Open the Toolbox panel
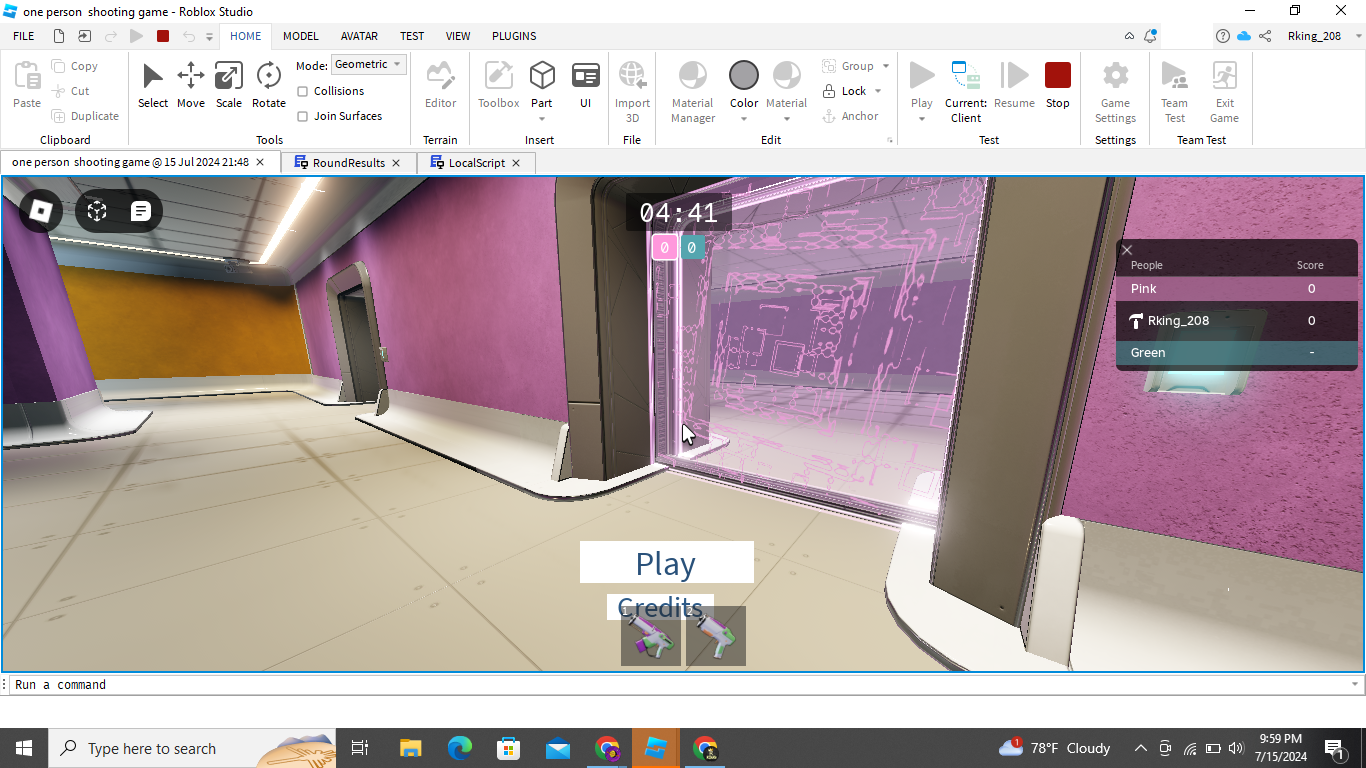This screenshot has height=768, width=1366. point(498,85)
